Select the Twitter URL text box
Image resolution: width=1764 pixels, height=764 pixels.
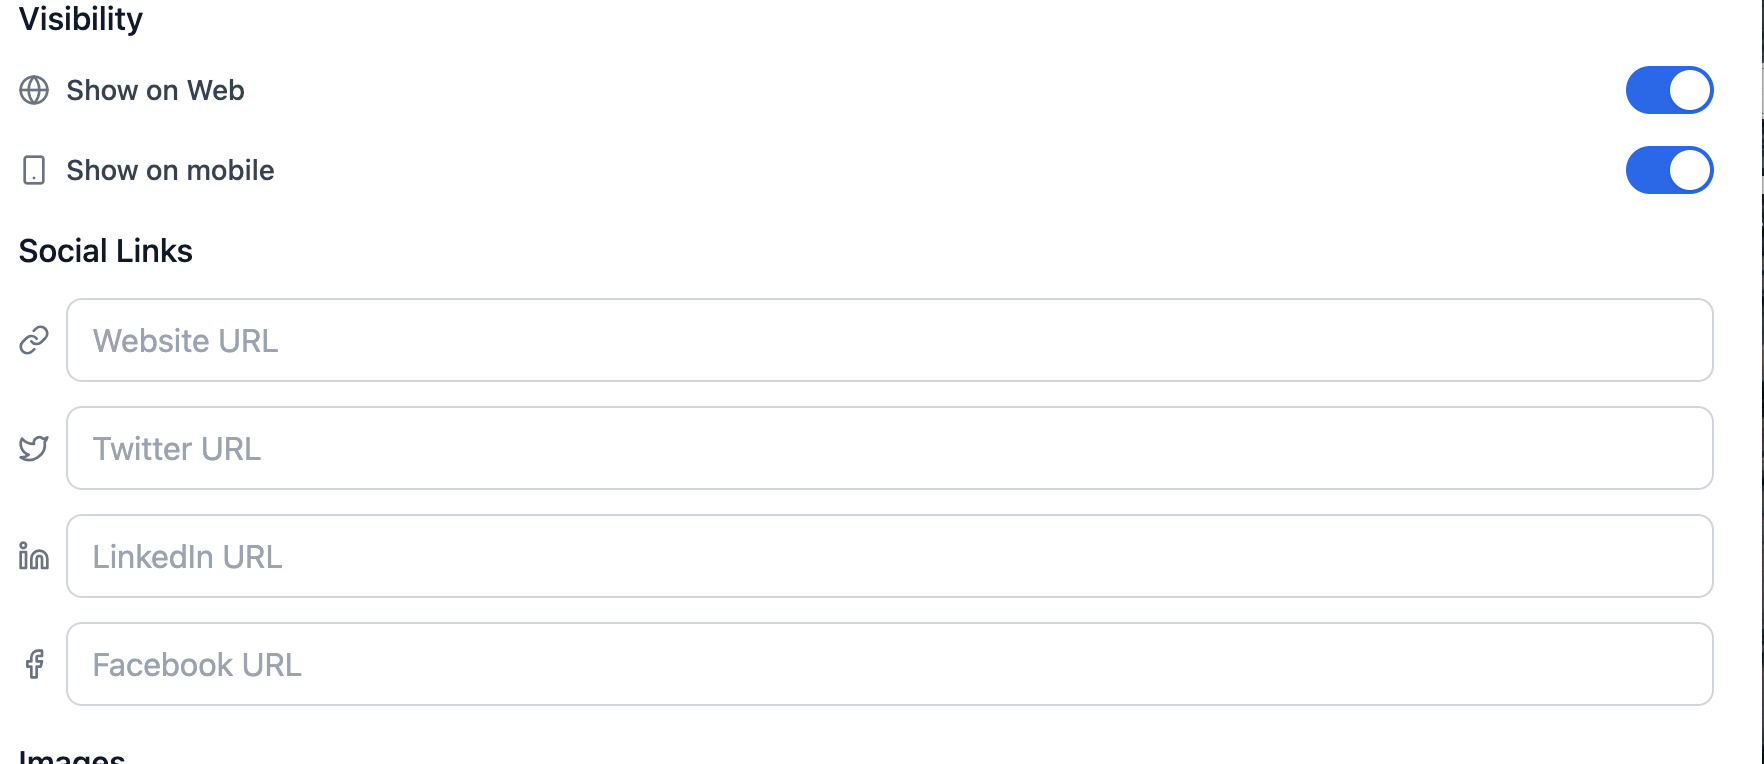point(890,448)
